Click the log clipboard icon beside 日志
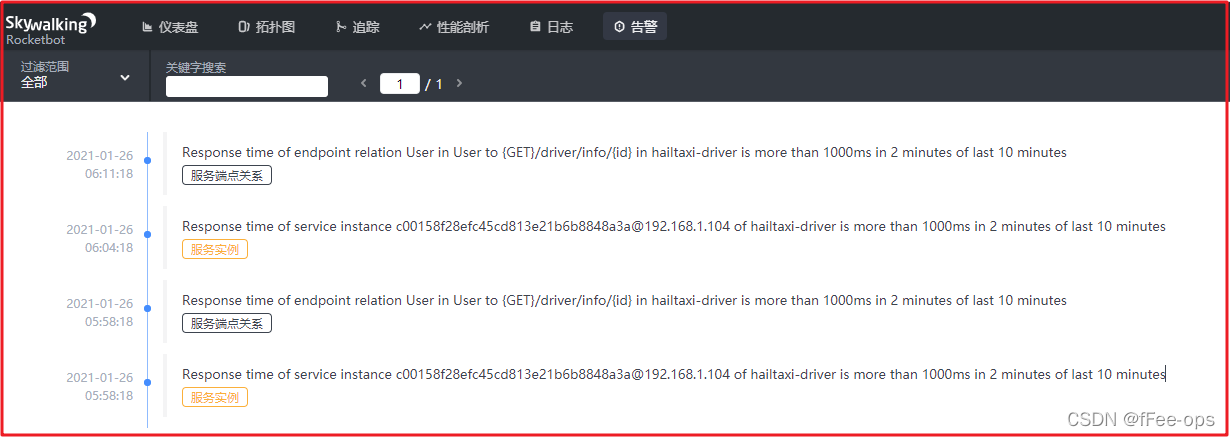The height and width of the screenshot is (439, 1230). (x=535, y=27)
